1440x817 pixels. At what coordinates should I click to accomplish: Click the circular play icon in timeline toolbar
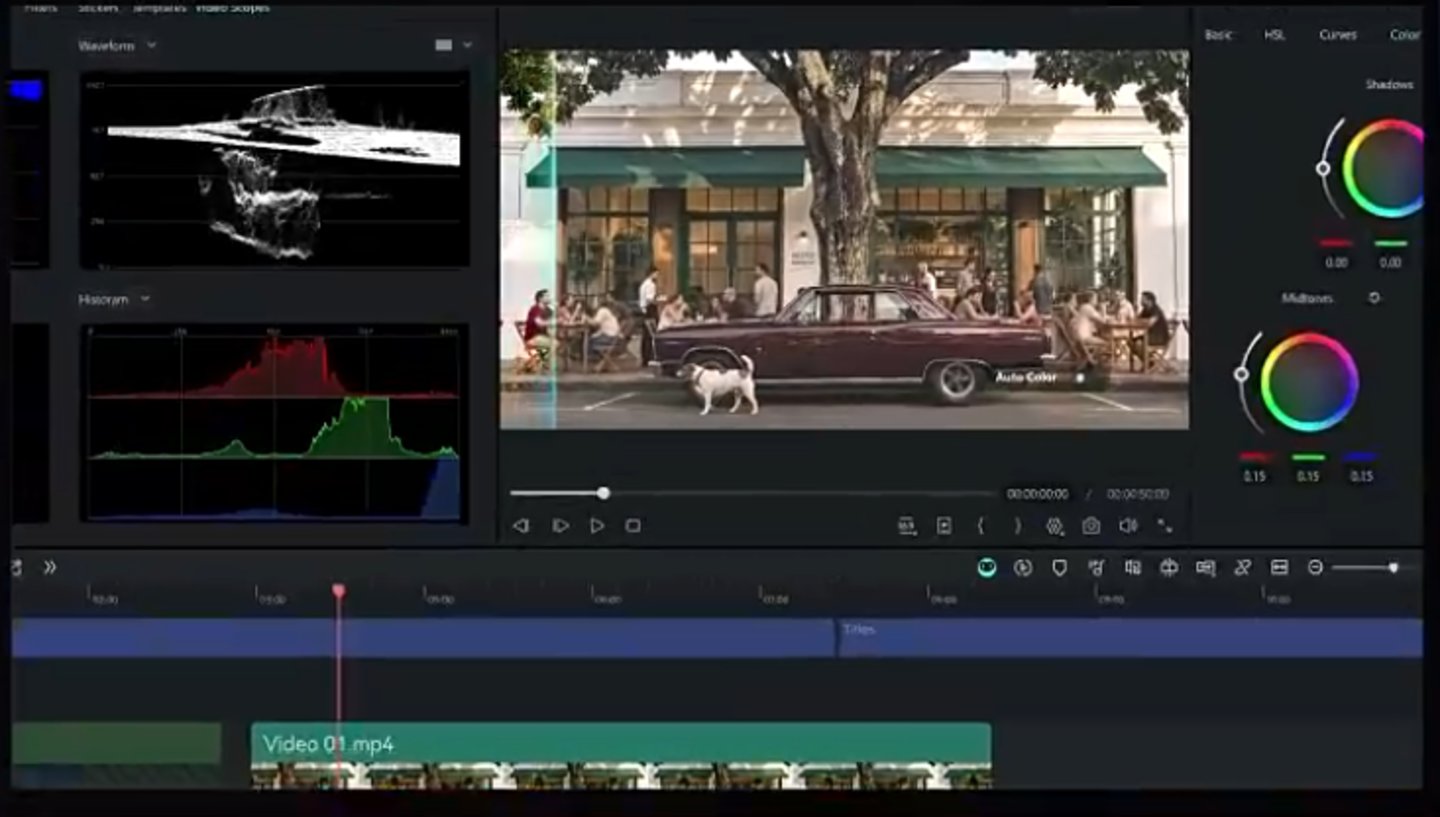[1022, 567]
